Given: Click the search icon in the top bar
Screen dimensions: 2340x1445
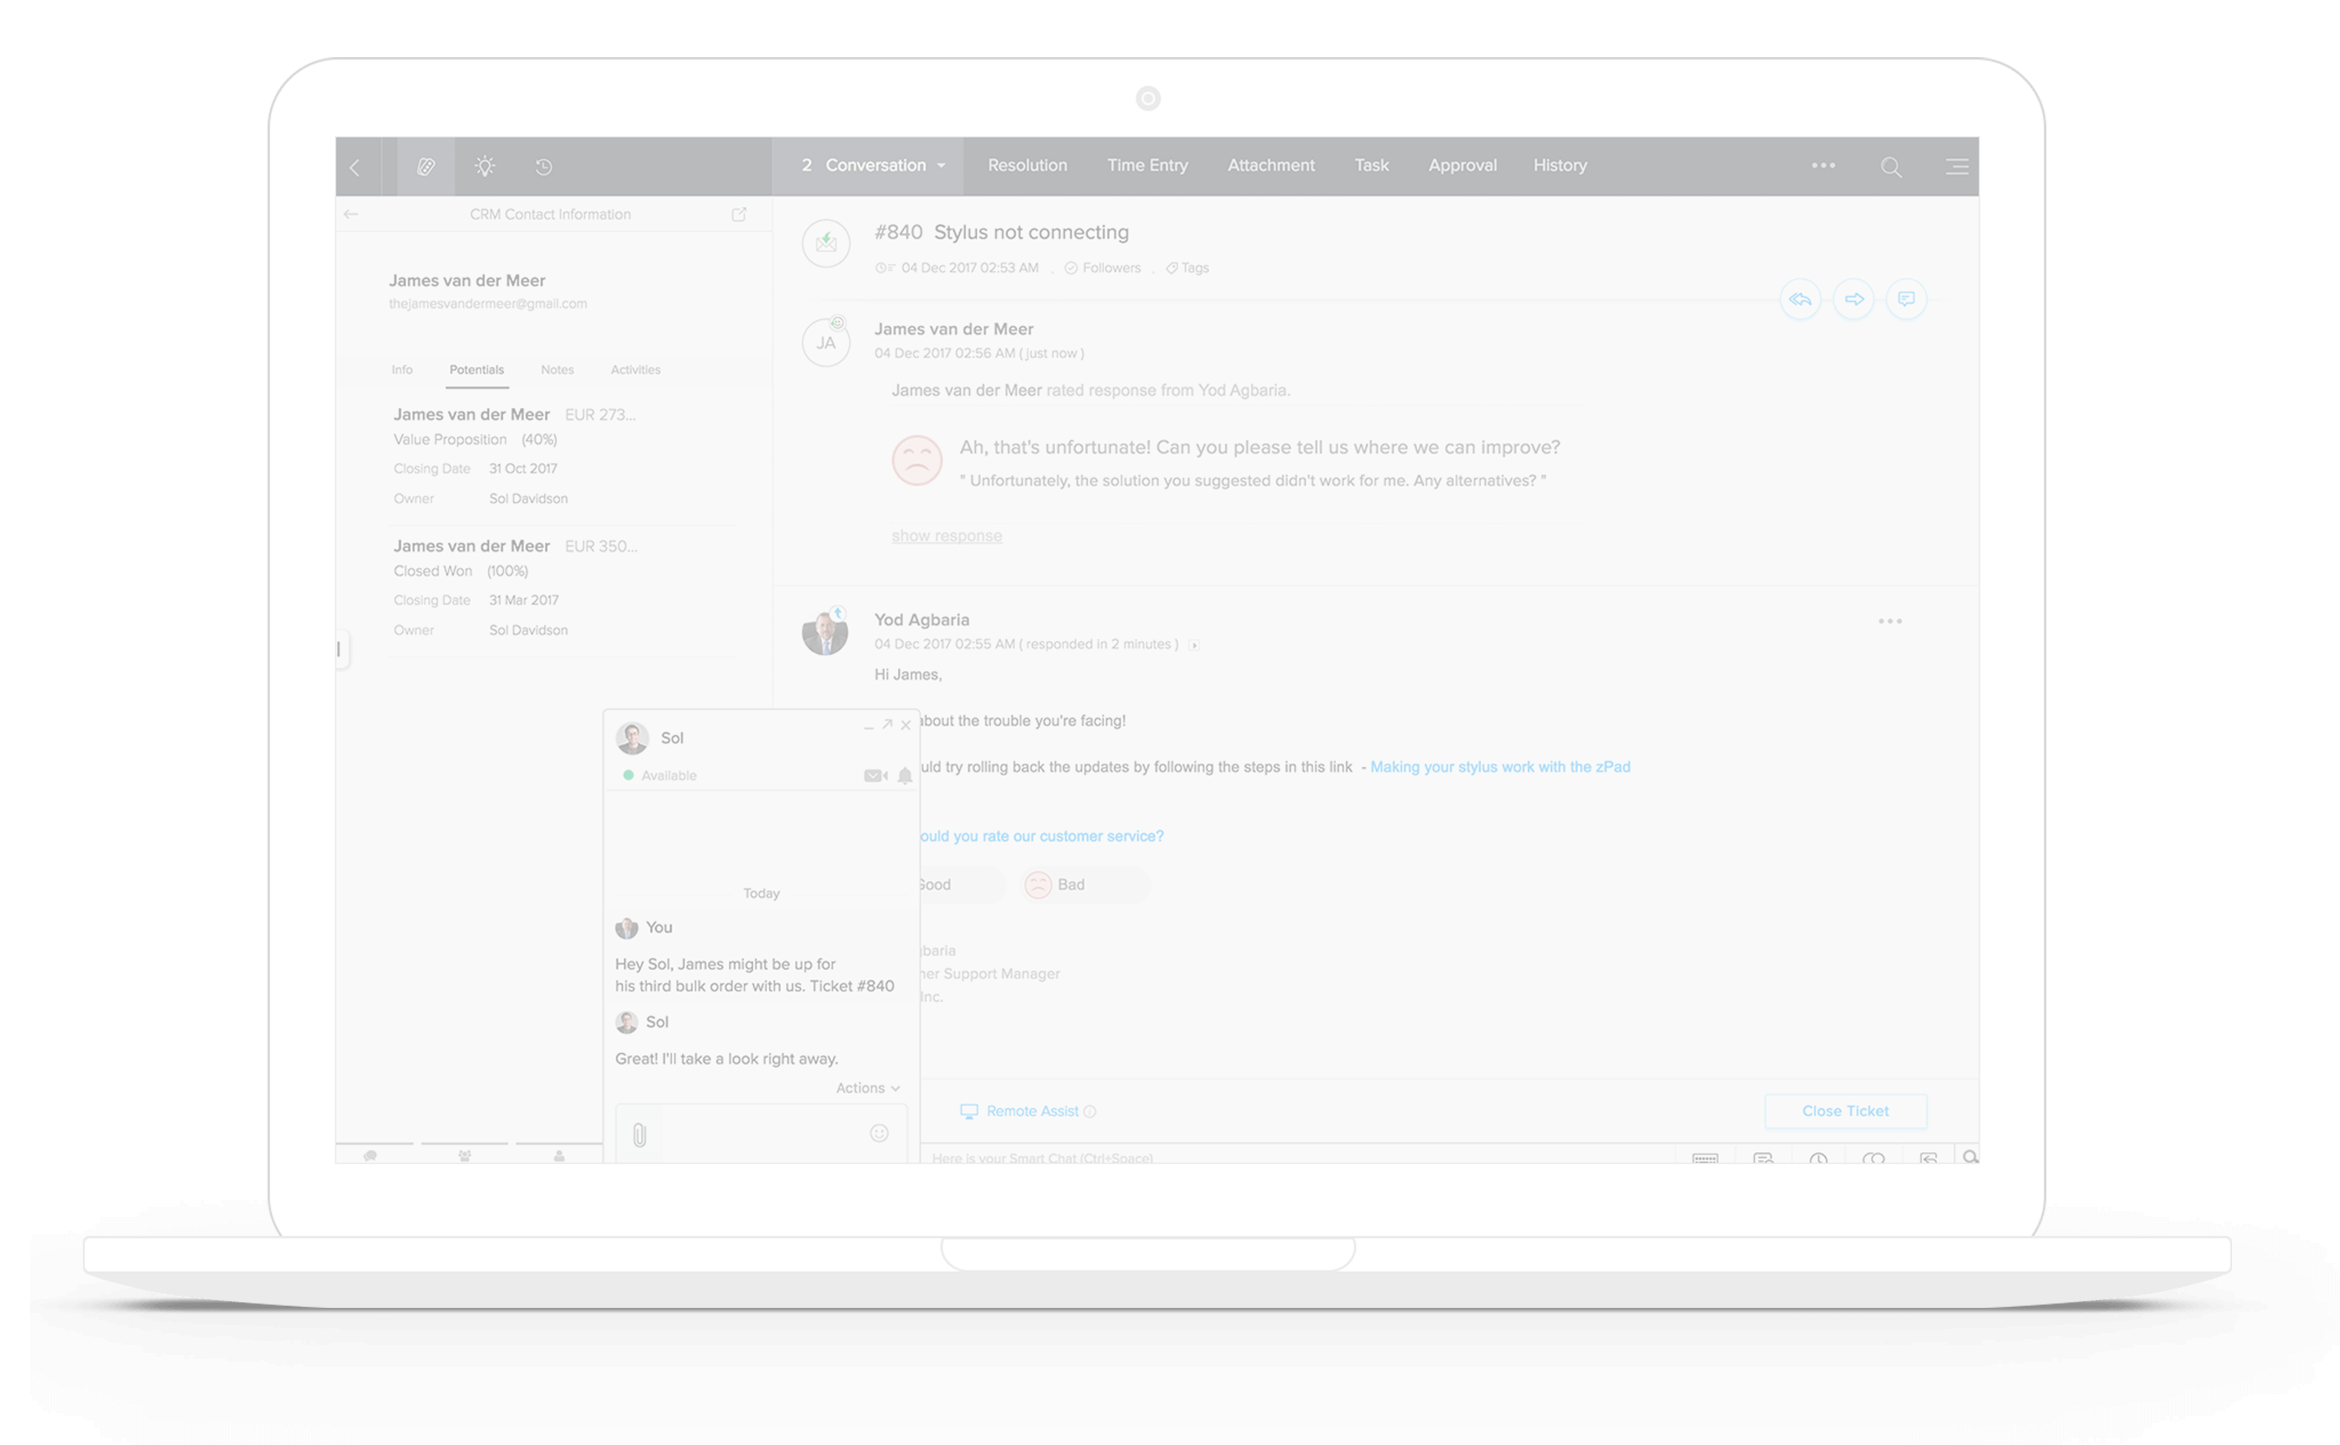Looking at the screenshot, I should click(1890, 165).
